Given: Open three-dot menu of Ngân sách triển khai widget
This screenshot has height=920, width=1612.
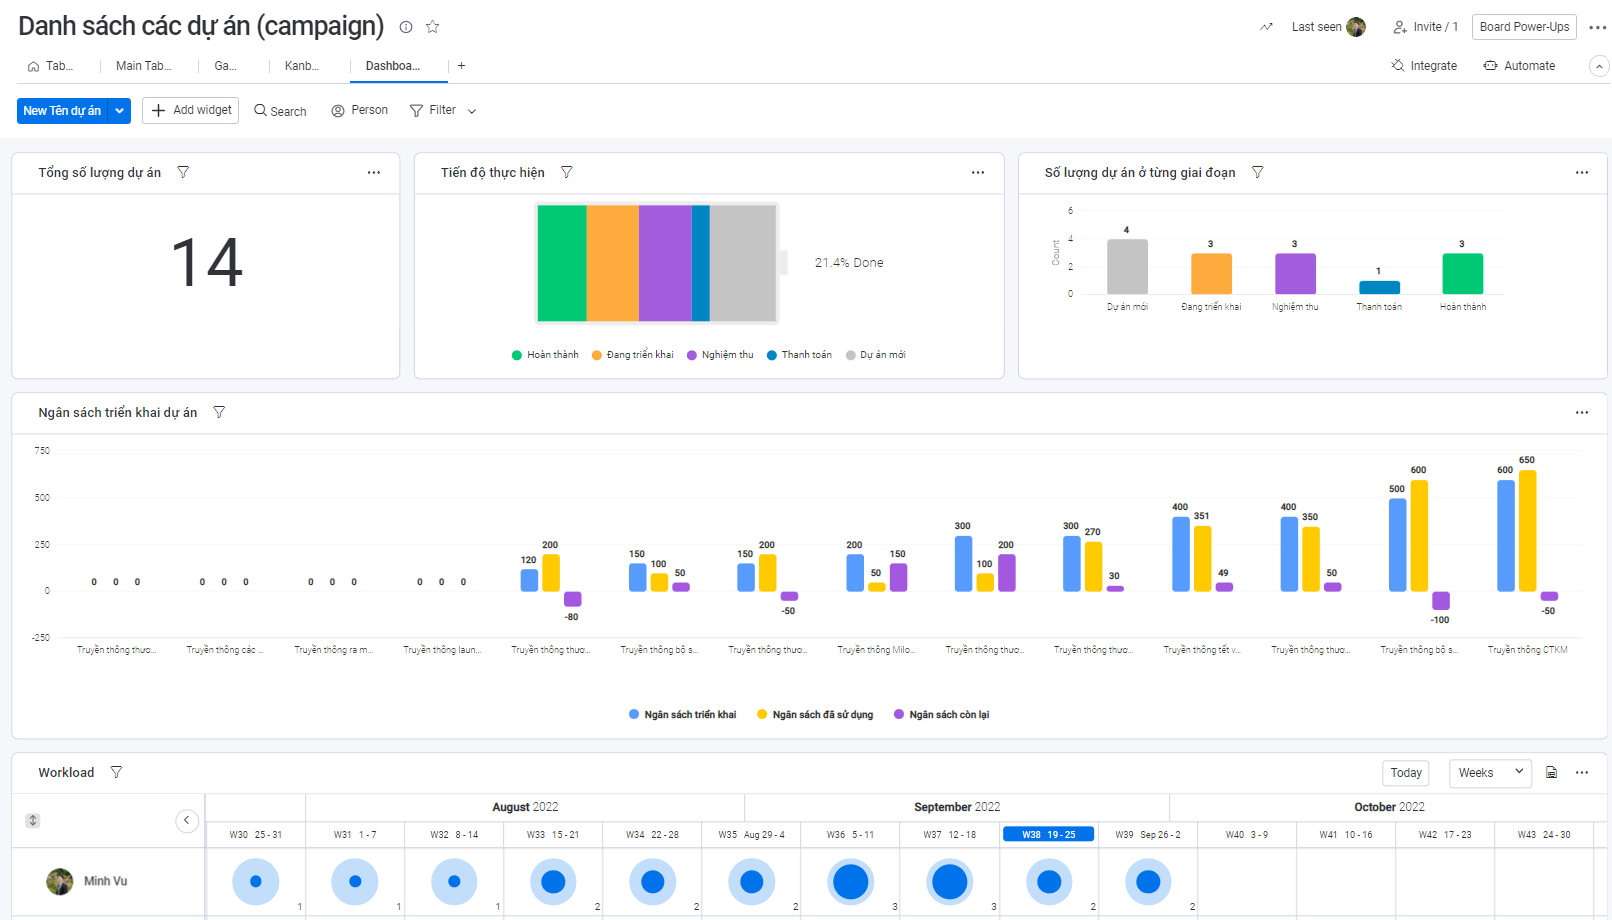Looking at the screenshot, I should tap(1581, 412).
